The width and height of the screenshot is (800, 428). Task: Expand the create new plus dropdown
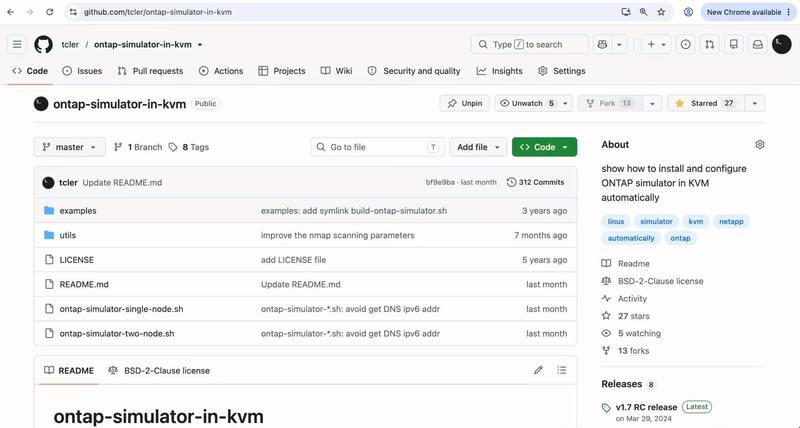point(656,44)
